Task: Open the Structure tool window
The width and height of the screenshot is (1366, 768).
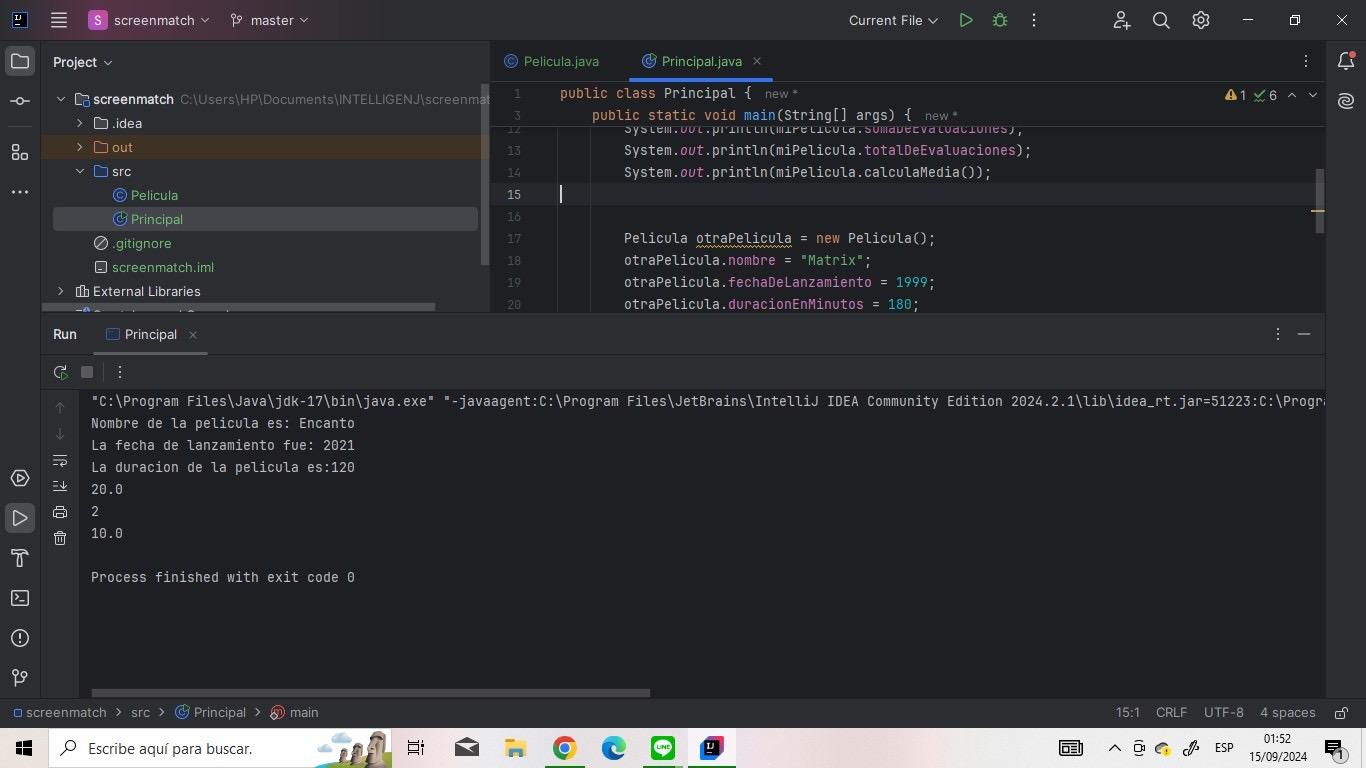Action: pyautogui.click(x=20, y=152)
